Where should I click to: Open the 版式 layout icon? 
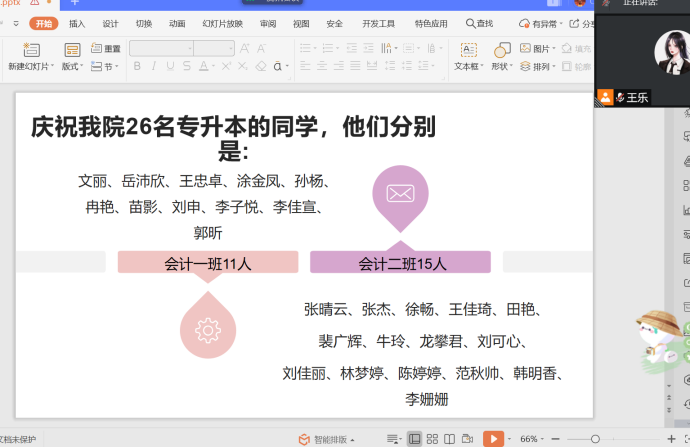coord(72,50)
